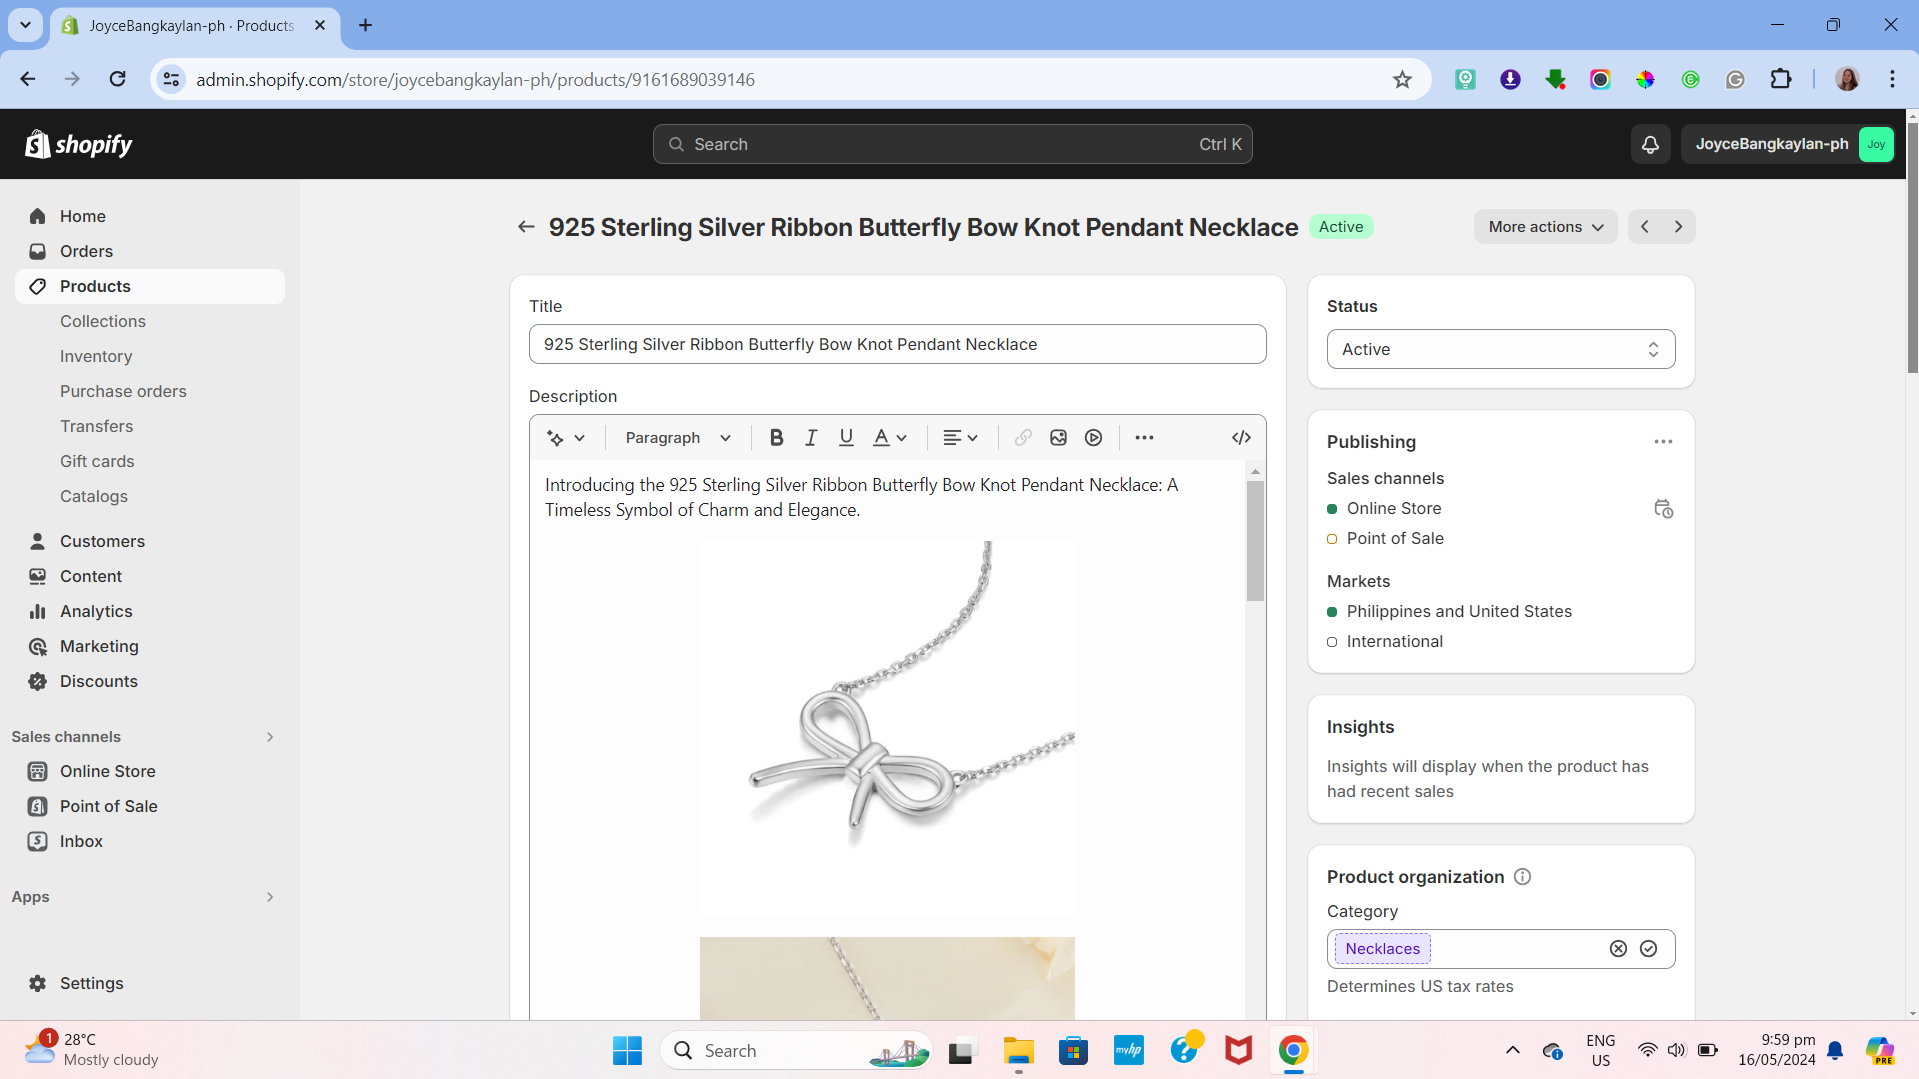Select the silver bow necklace image
Image resolution: width=1919 pixels, height=1079 pixels.
887,729
